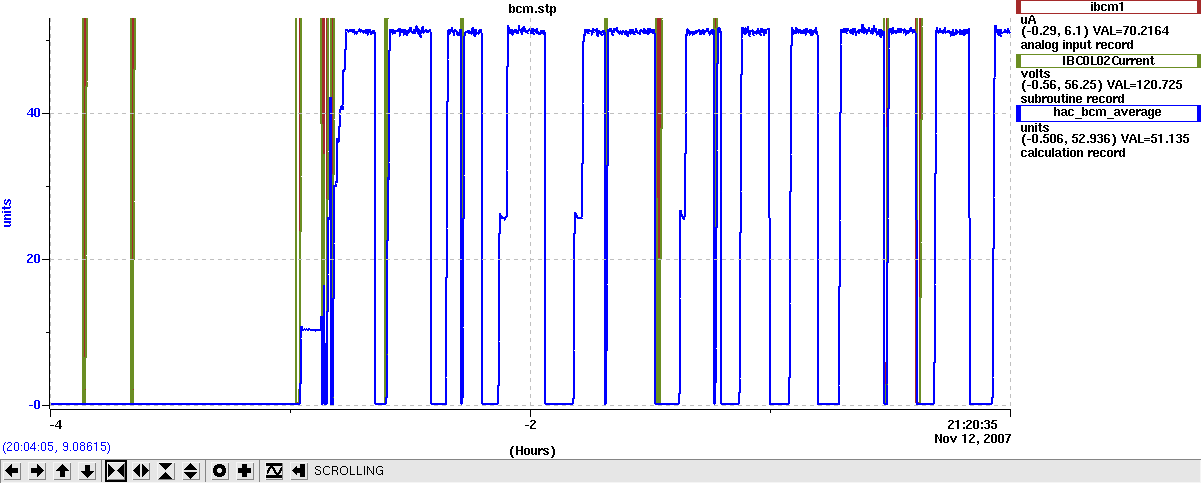Click the vertical zoom-in hourglass icon
The image size is (1201, 483).
[x=166, y=470]
